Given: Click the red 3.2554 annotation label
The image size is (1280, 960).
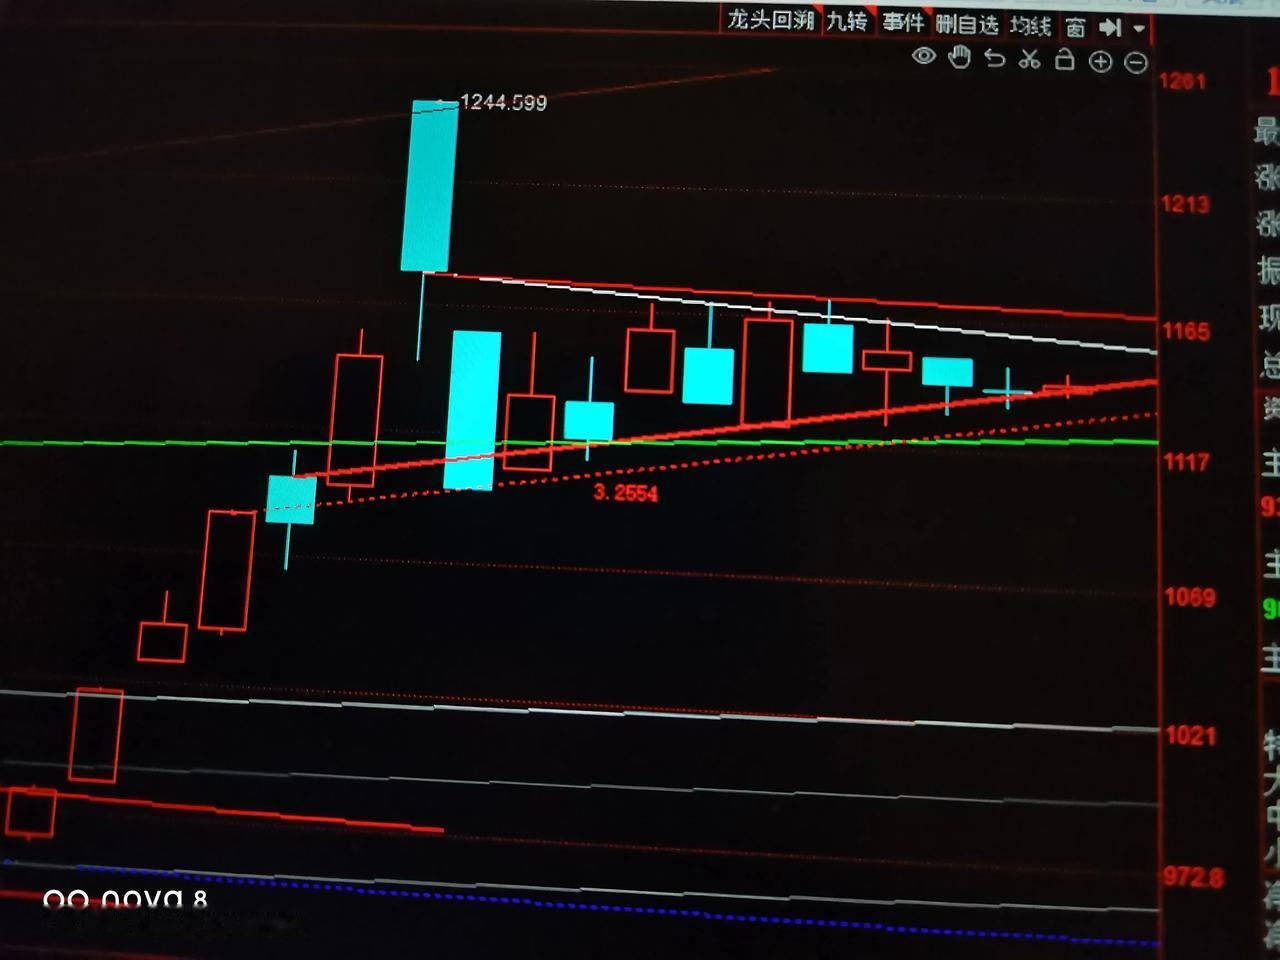Looking at the screenshot, I should [x=625, y=492].
